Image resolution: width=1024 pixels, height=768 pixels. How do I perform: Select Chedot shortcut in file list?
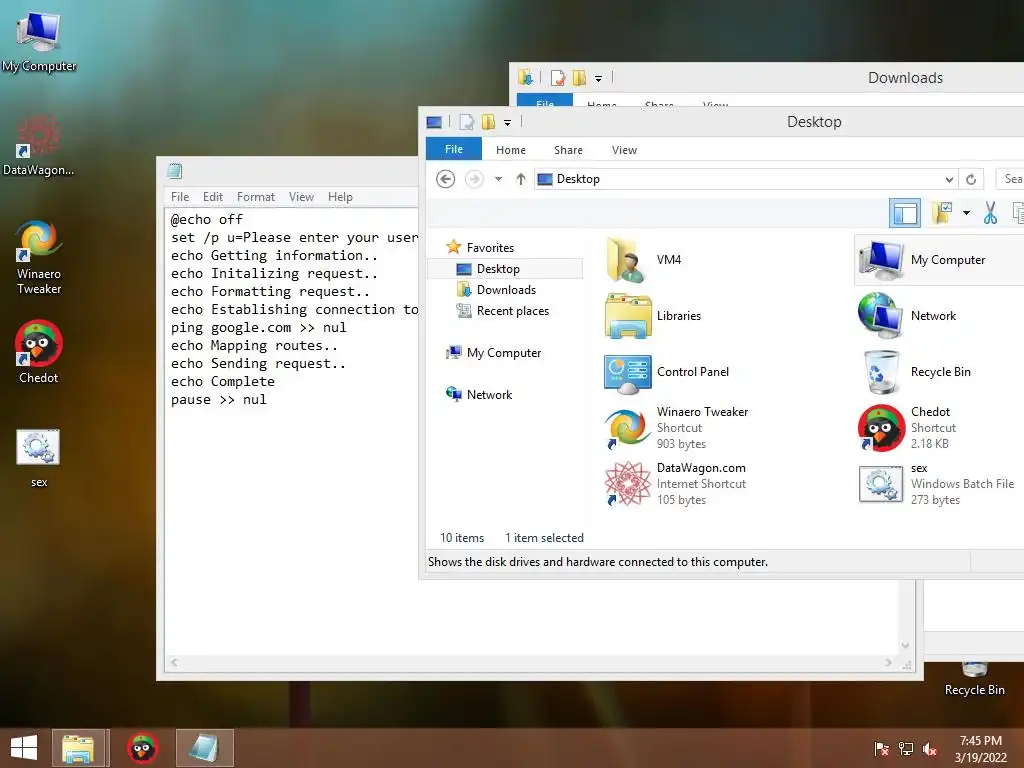[908, 428]
